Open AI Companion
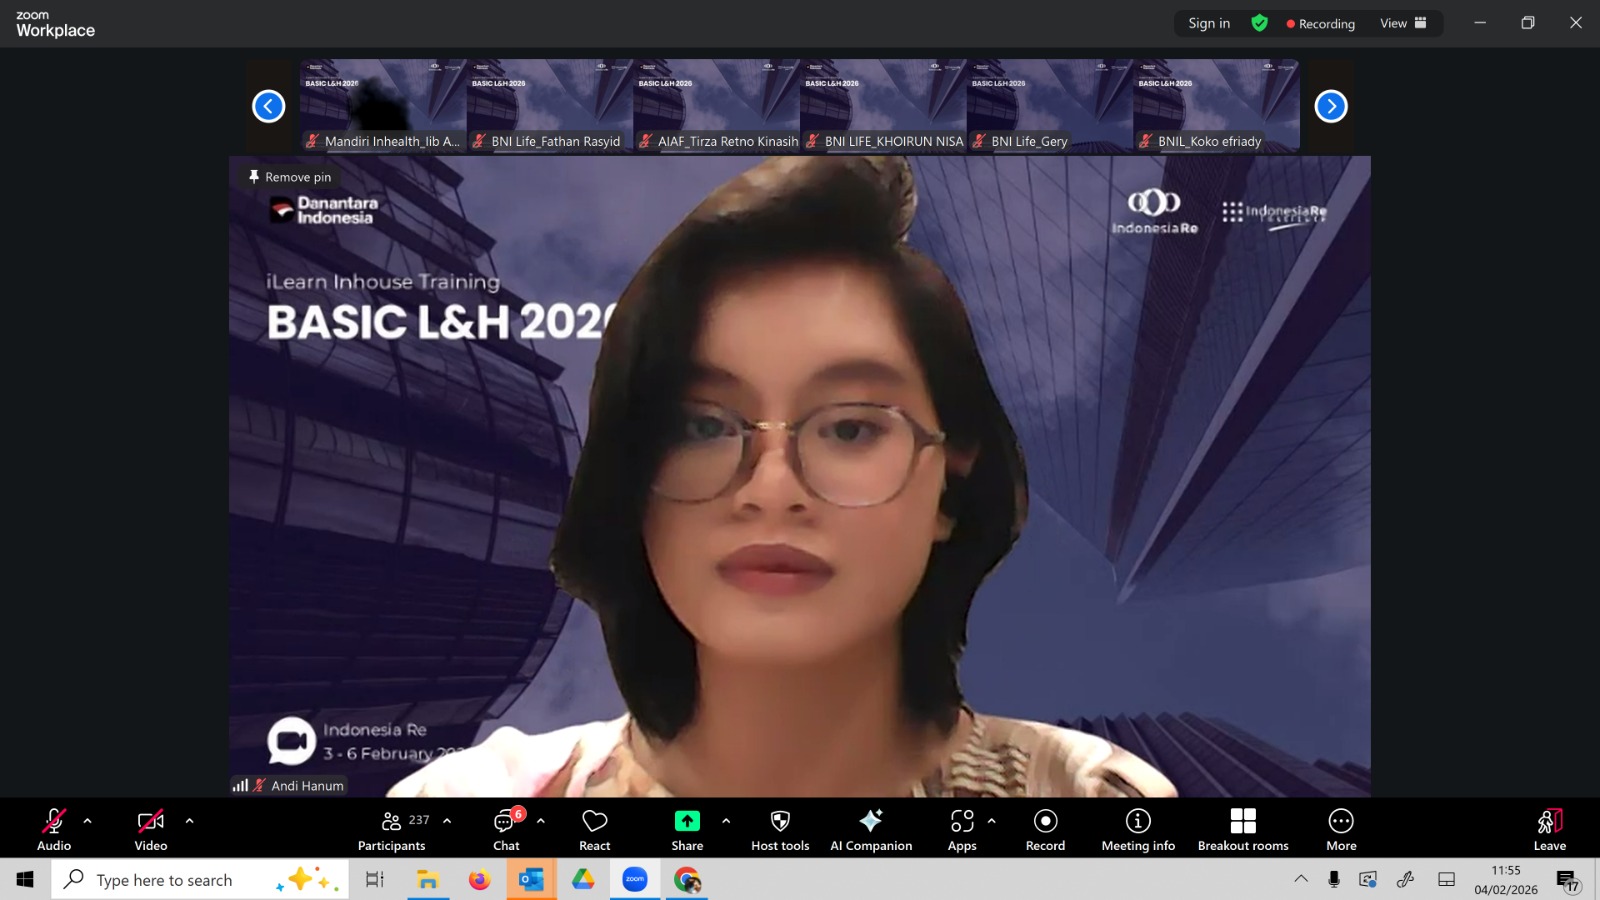Image resolution: width=1600 pixels, height=900 pixels. pos(871,830)
